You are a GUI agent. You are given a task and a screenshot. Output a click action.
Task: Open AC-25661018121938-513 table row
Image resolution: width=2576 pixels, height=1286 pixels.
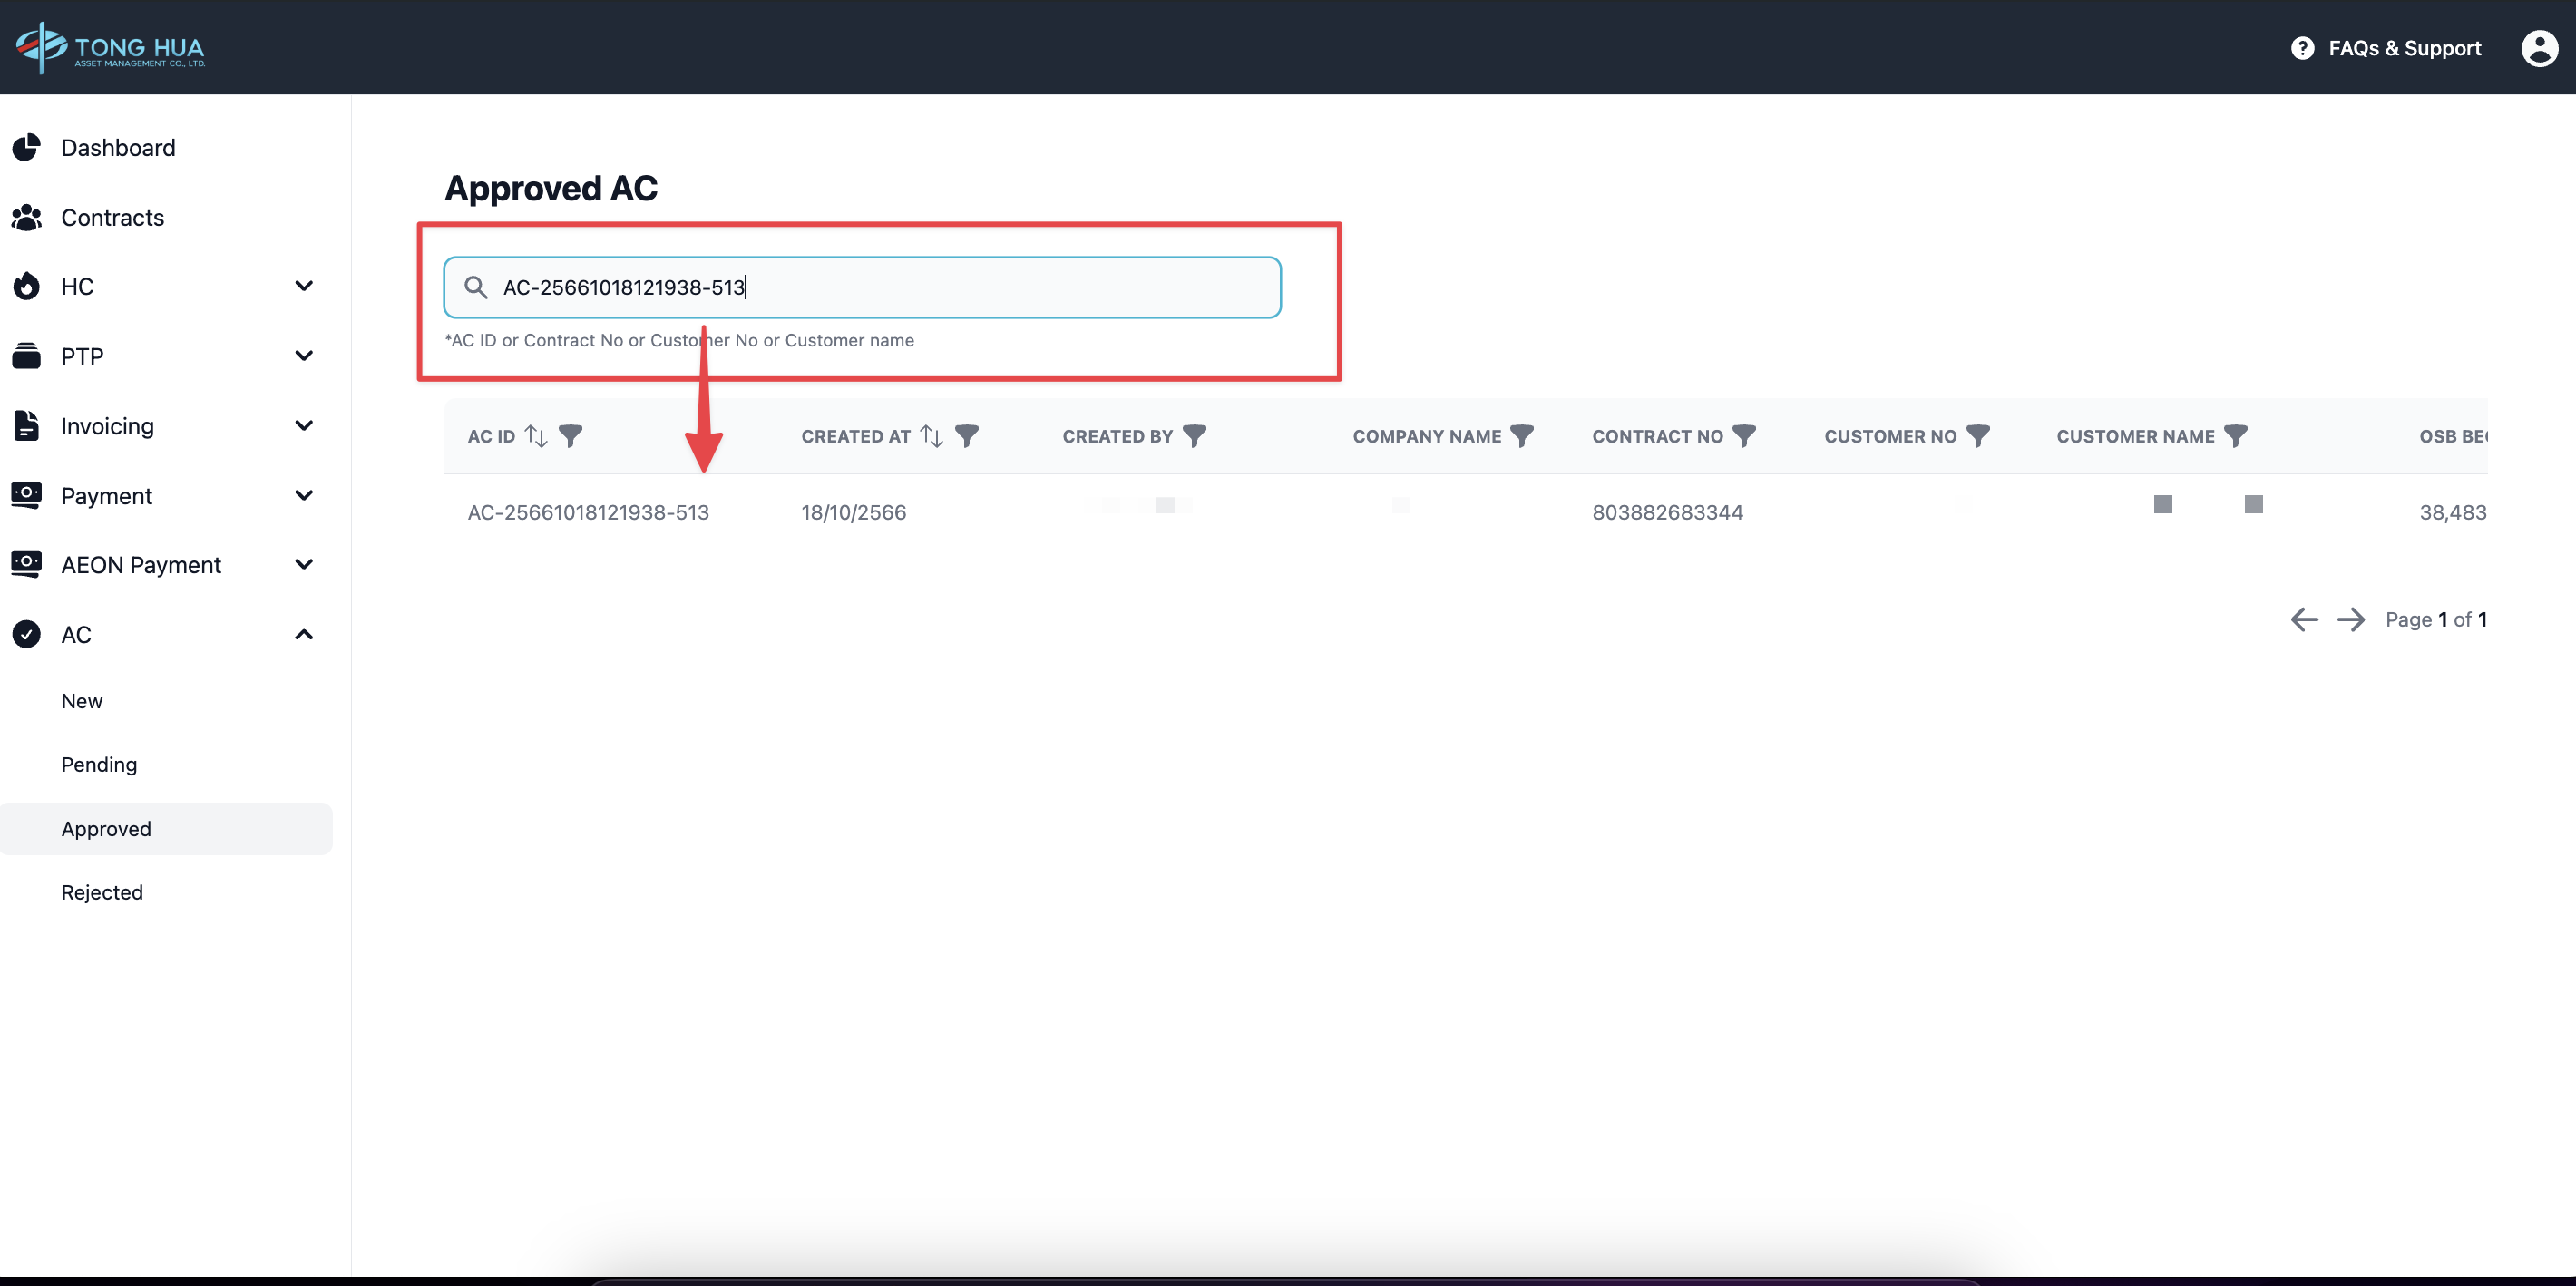pyautogui.click(x=588, y=513)
